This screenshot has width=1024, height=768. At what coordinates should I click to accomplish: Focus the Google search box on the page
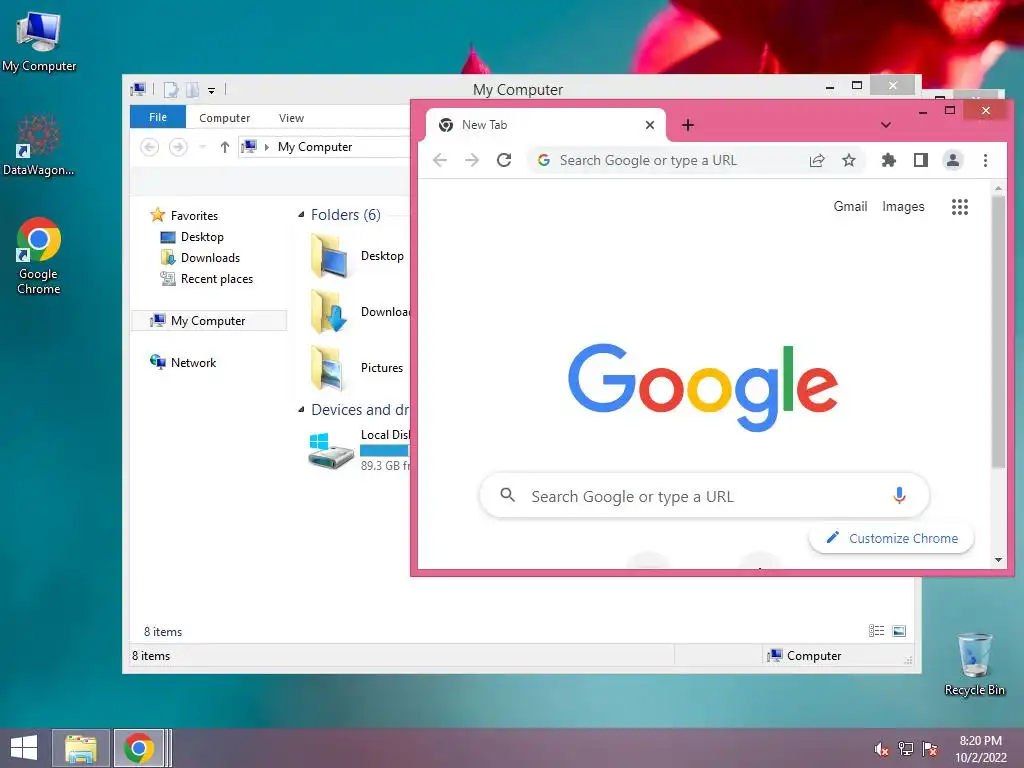click(704, 496)
